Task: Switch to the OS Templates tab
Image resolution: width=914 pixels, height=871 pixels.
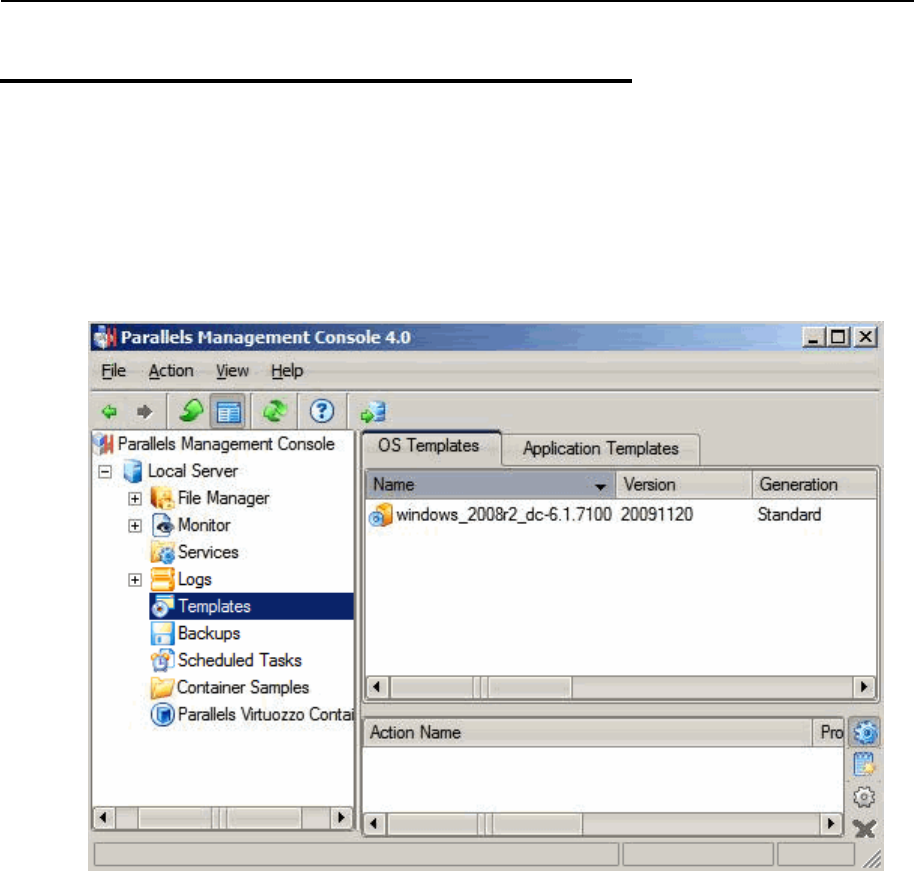Action: point(431,446)
